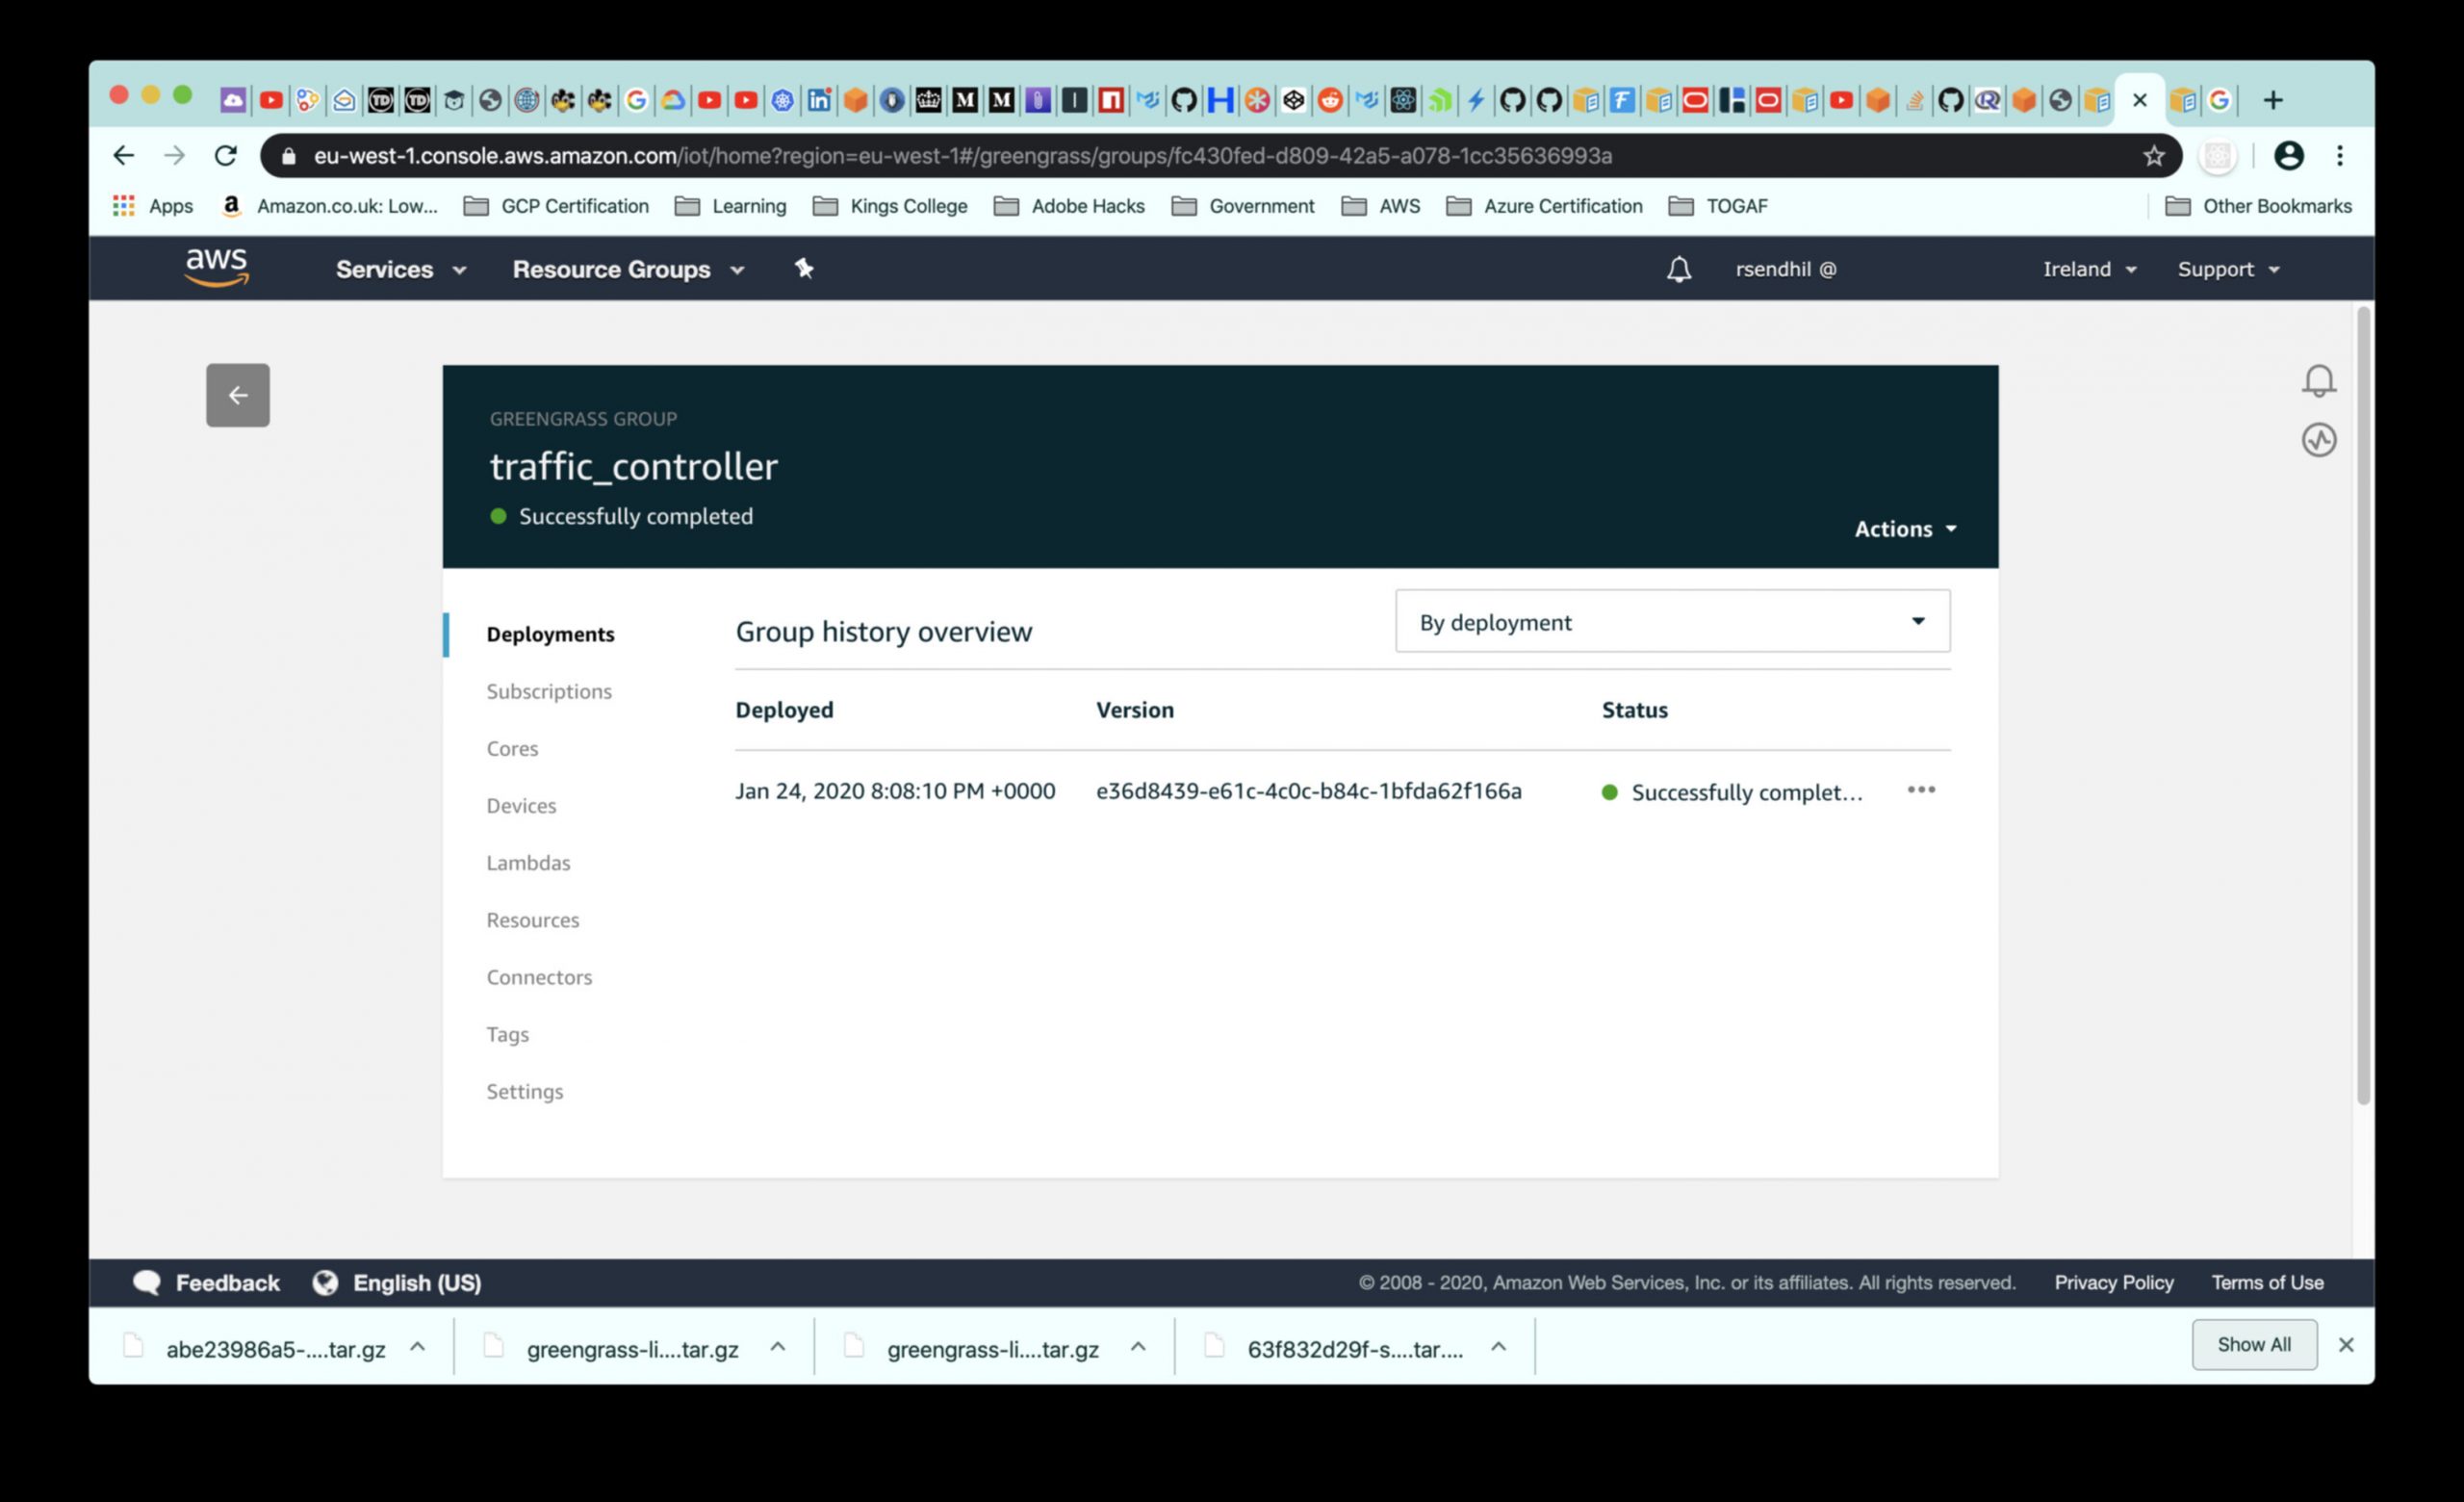Open the notifications bell on right sidebar
The image size is (2464, 1502).
click(x=2318, y=380)
